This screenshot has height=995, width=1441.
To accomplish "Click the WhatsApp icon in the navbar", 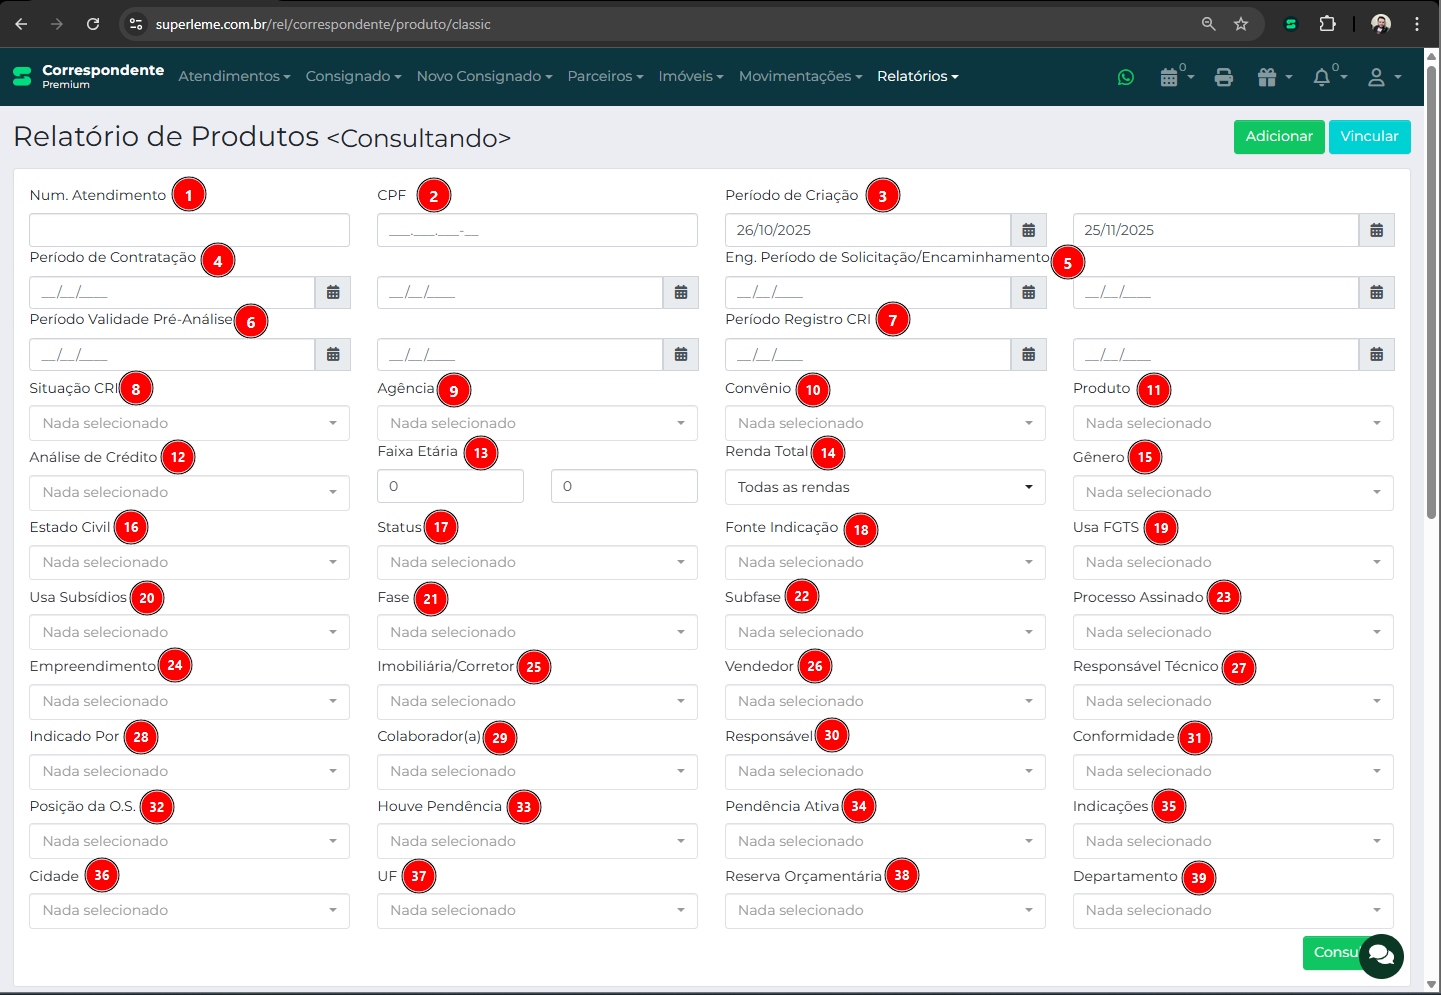I will pyautogui.click(x=1126, y=77).
